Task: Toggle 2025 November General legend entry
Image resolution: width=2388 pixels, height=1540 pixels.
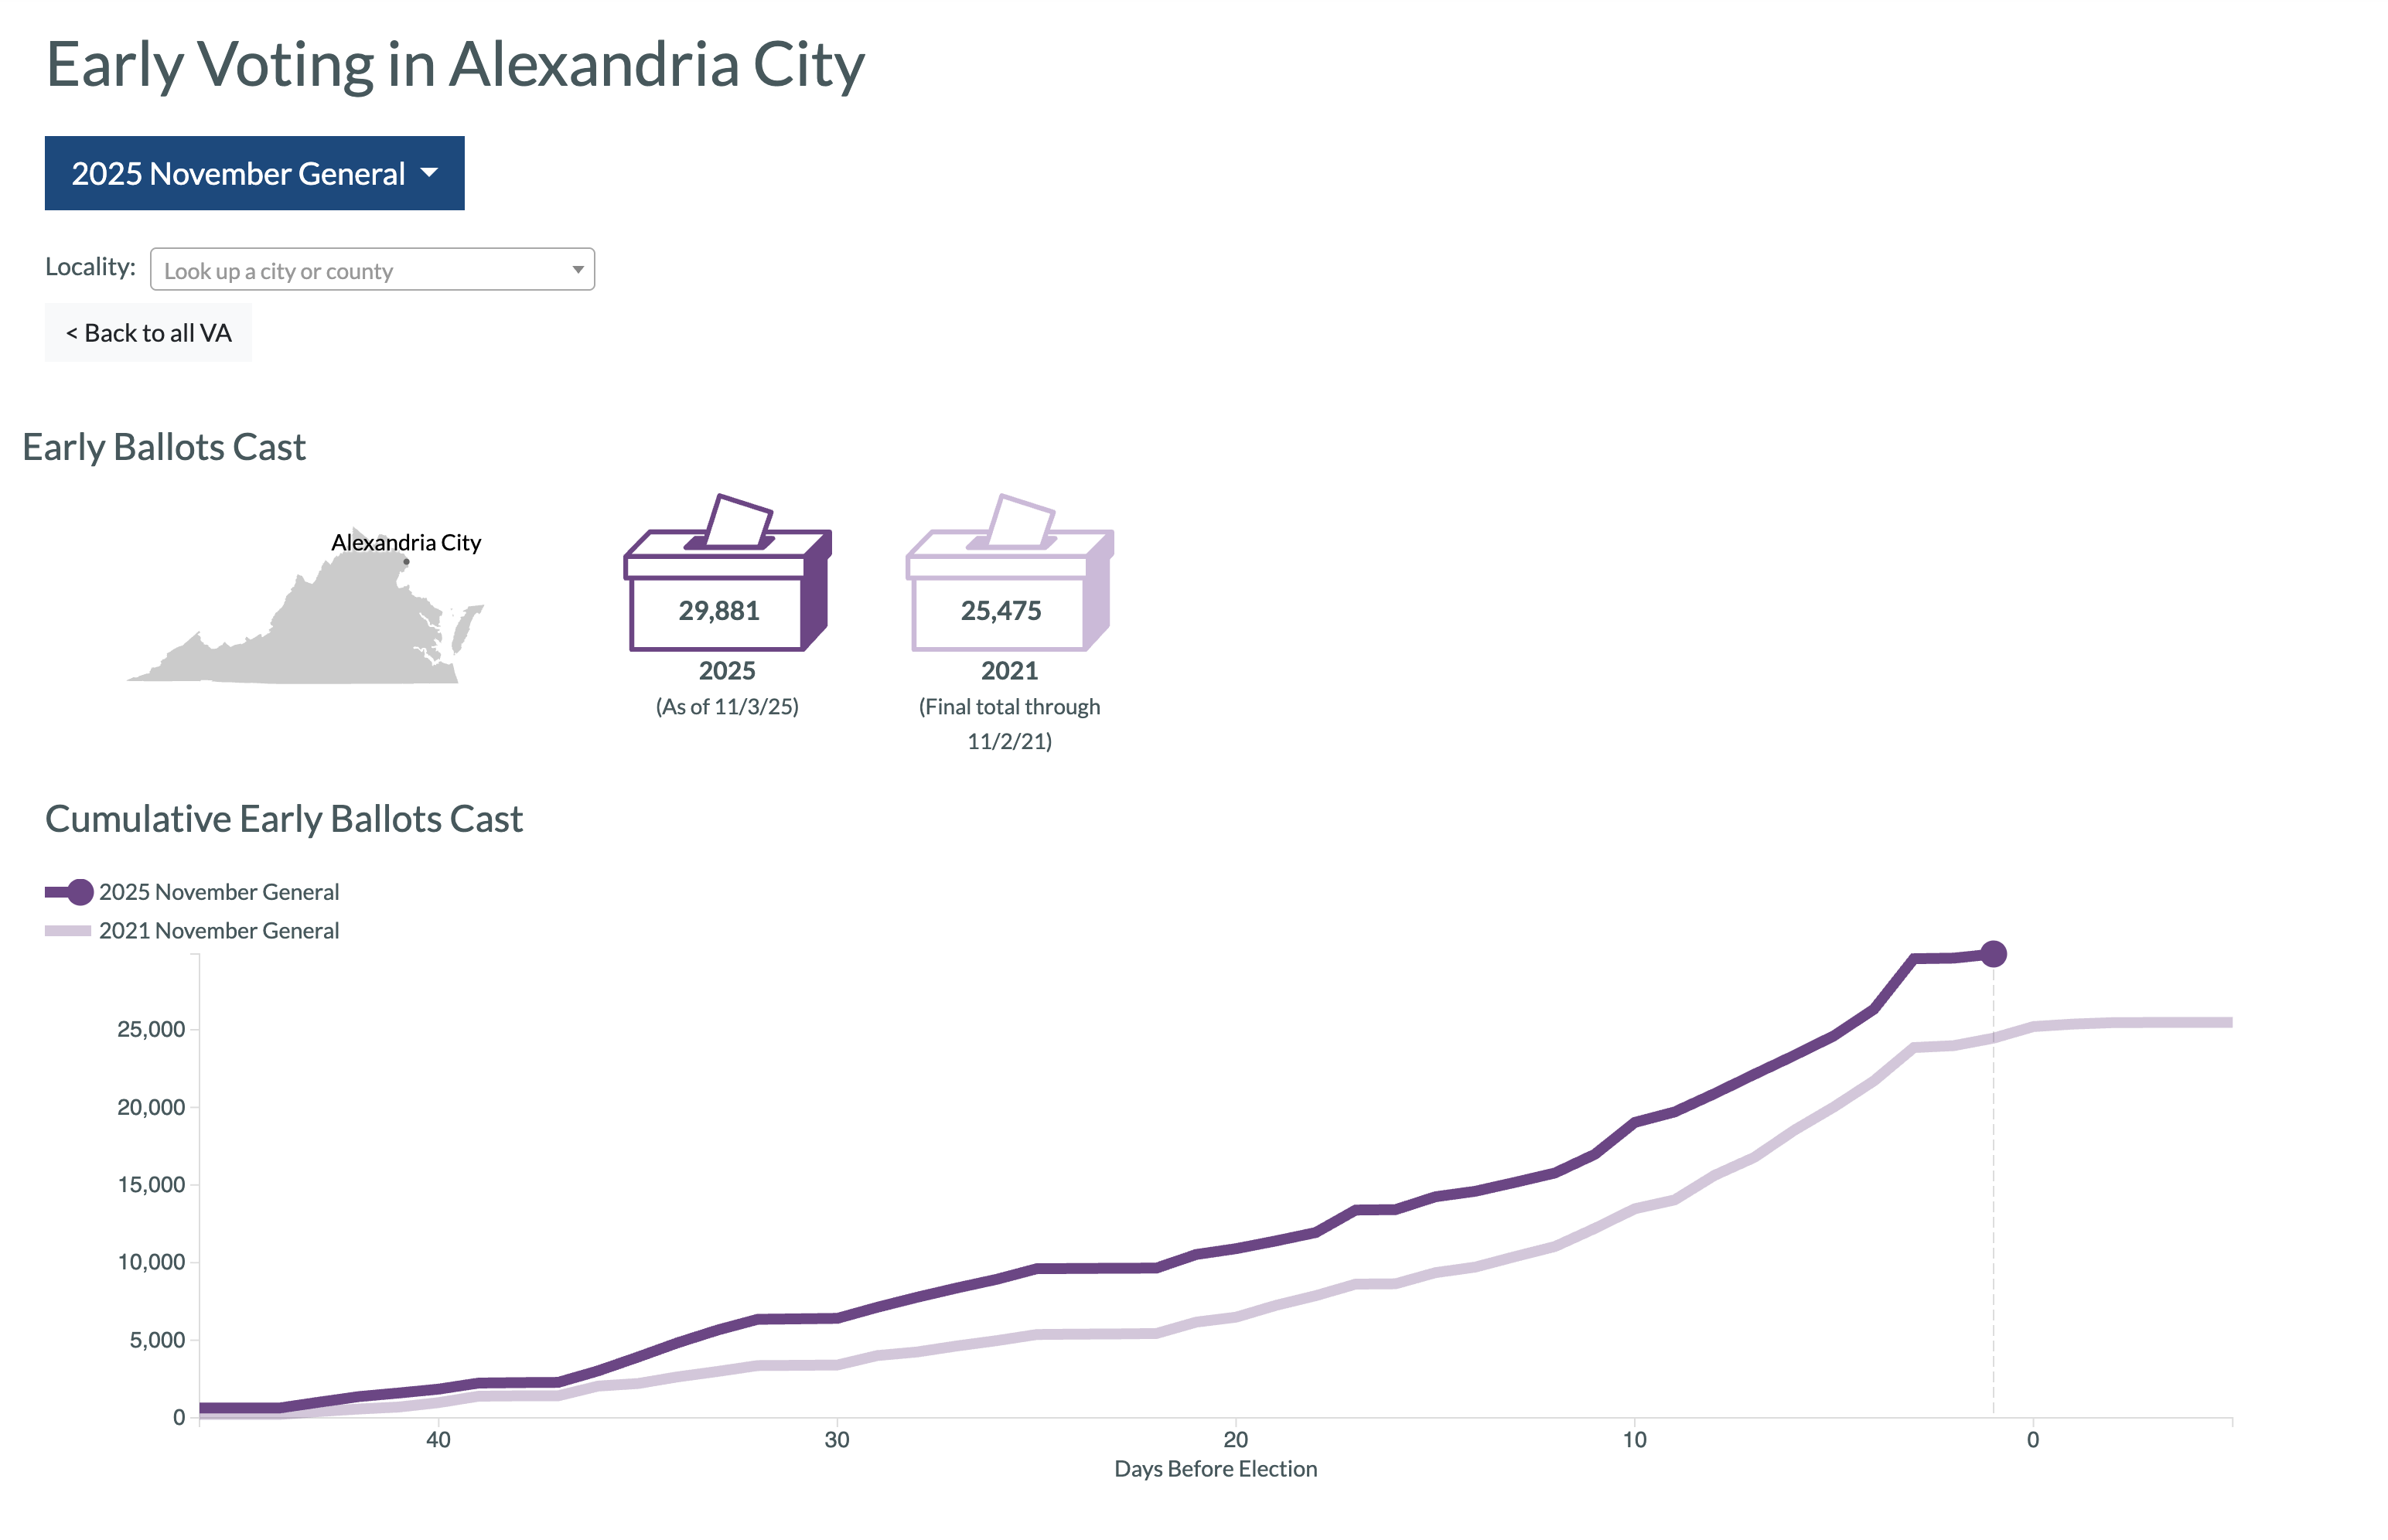Action: pos(192,892)
